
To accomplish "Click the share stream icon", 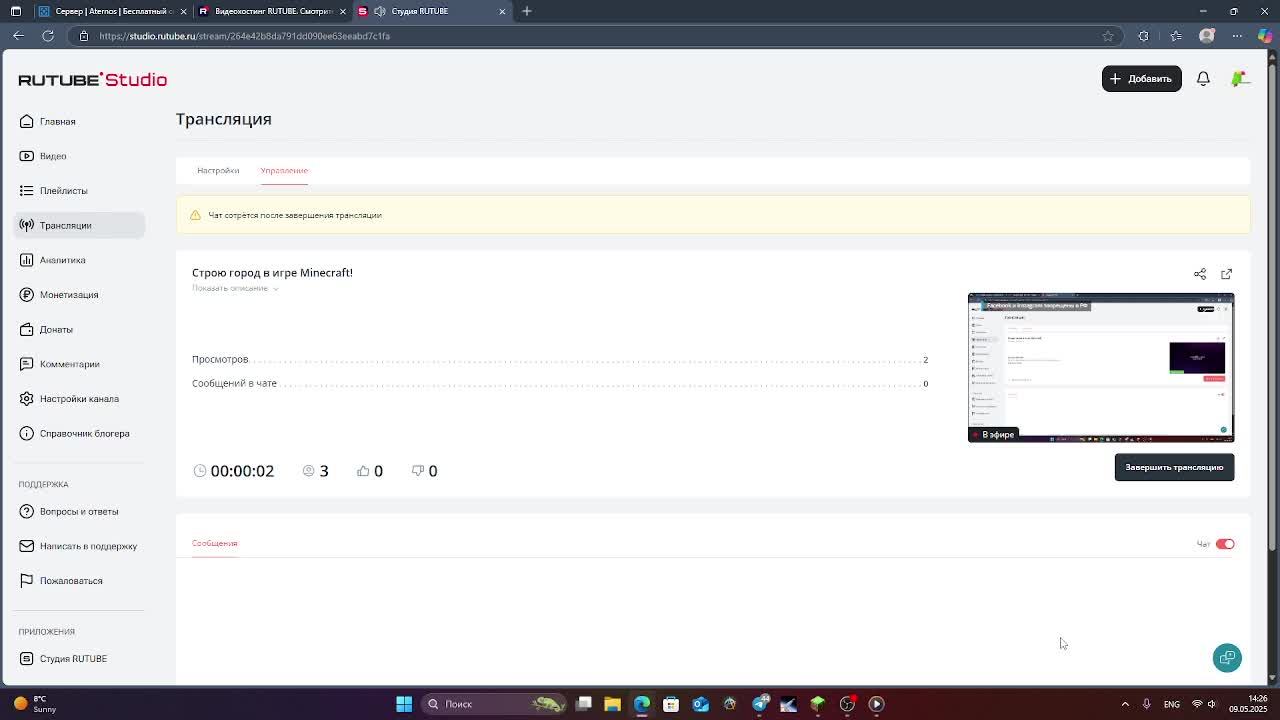I will (1200, 274).
